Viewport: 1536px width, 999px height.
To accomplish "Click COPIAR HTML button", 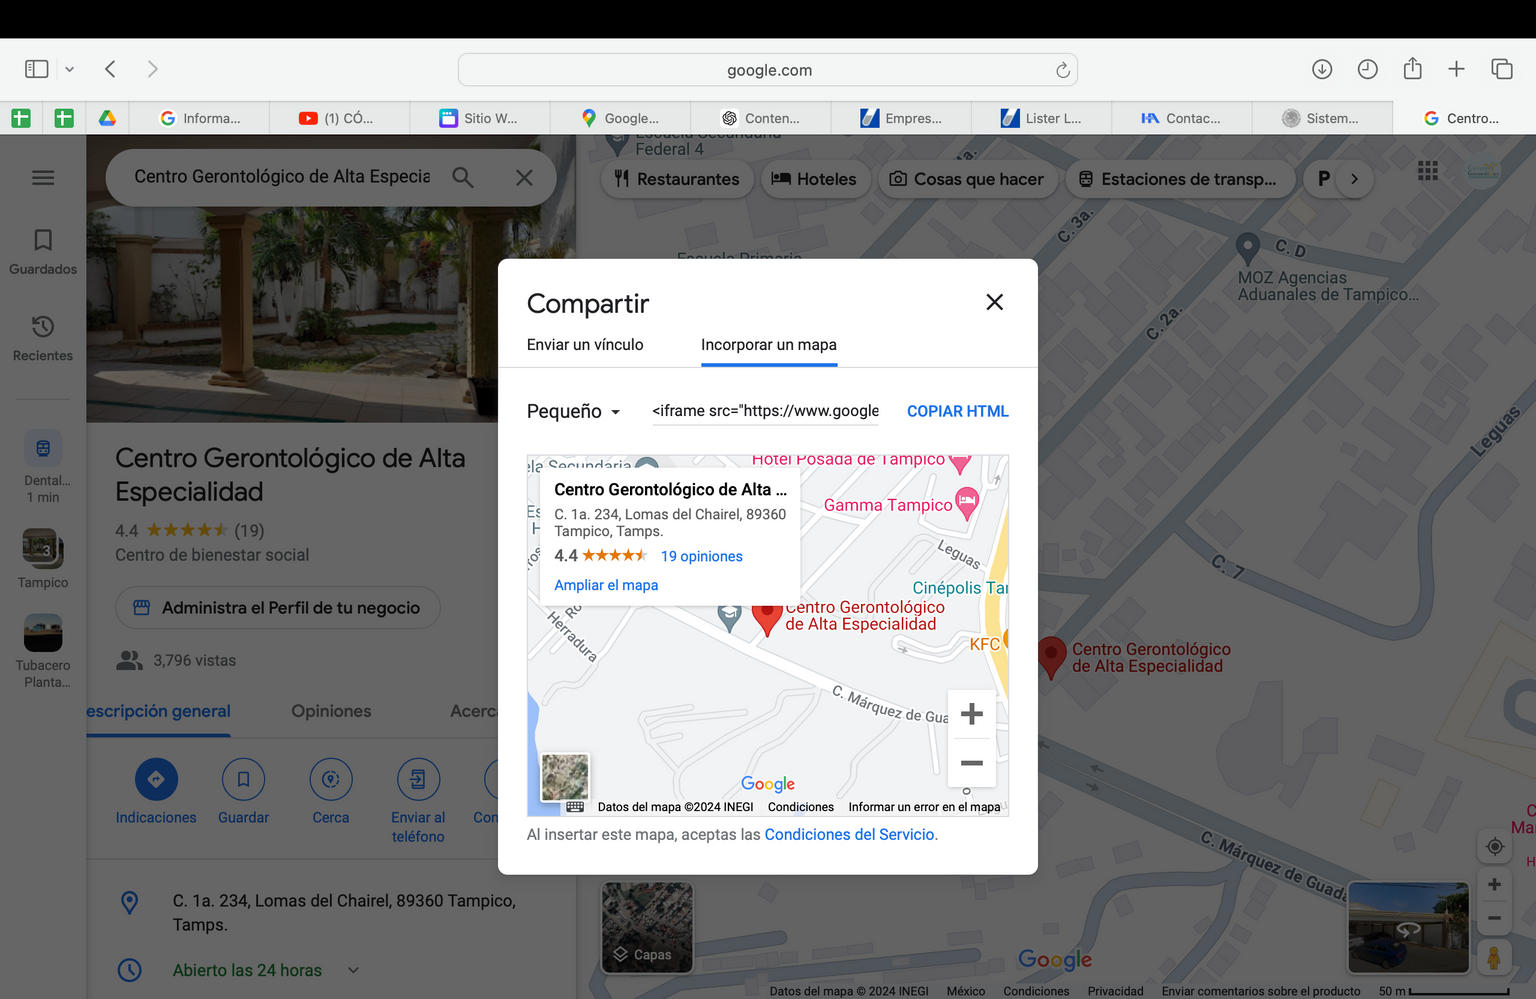I will [x=957, y=411].
